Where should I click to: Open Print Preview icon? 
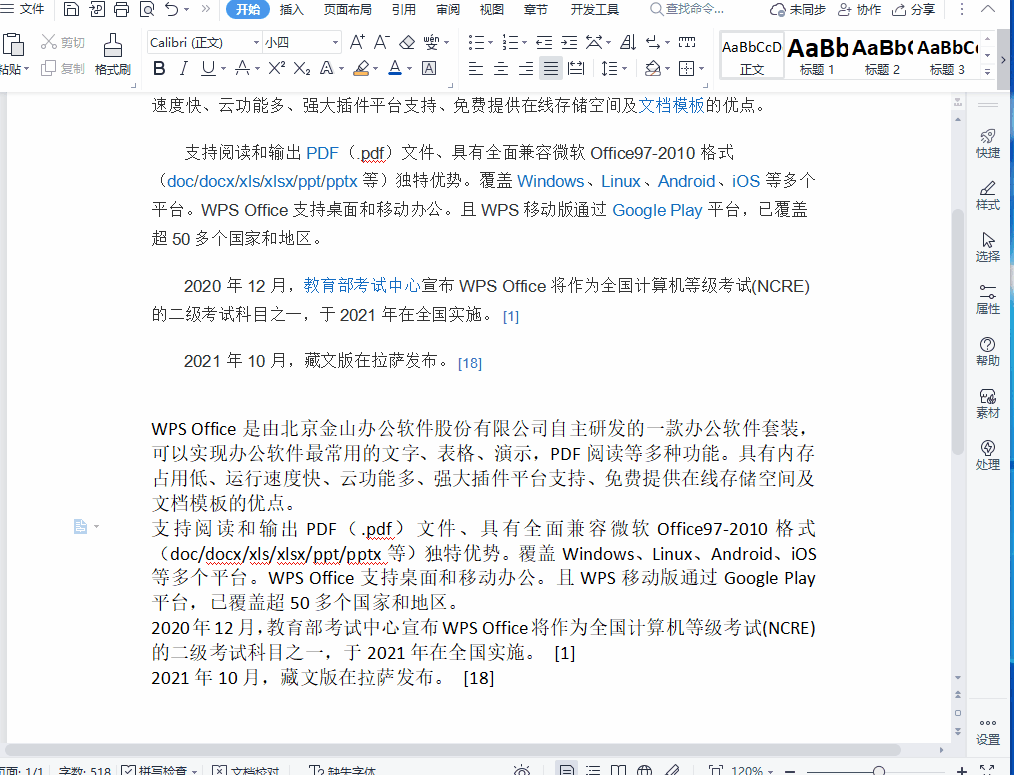(x=147, y=9)
